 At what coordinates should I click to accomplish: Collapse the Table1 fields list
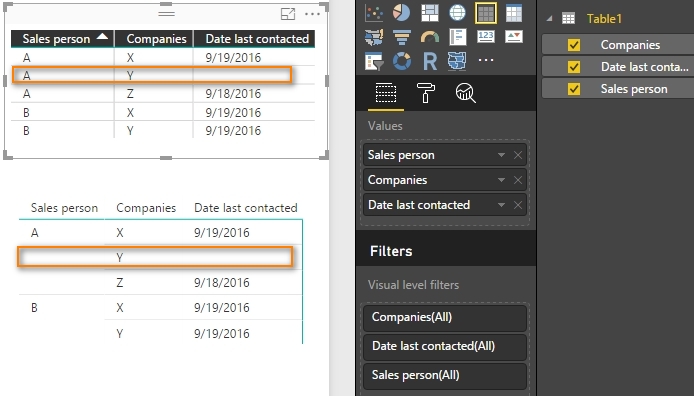pos(549,19)
